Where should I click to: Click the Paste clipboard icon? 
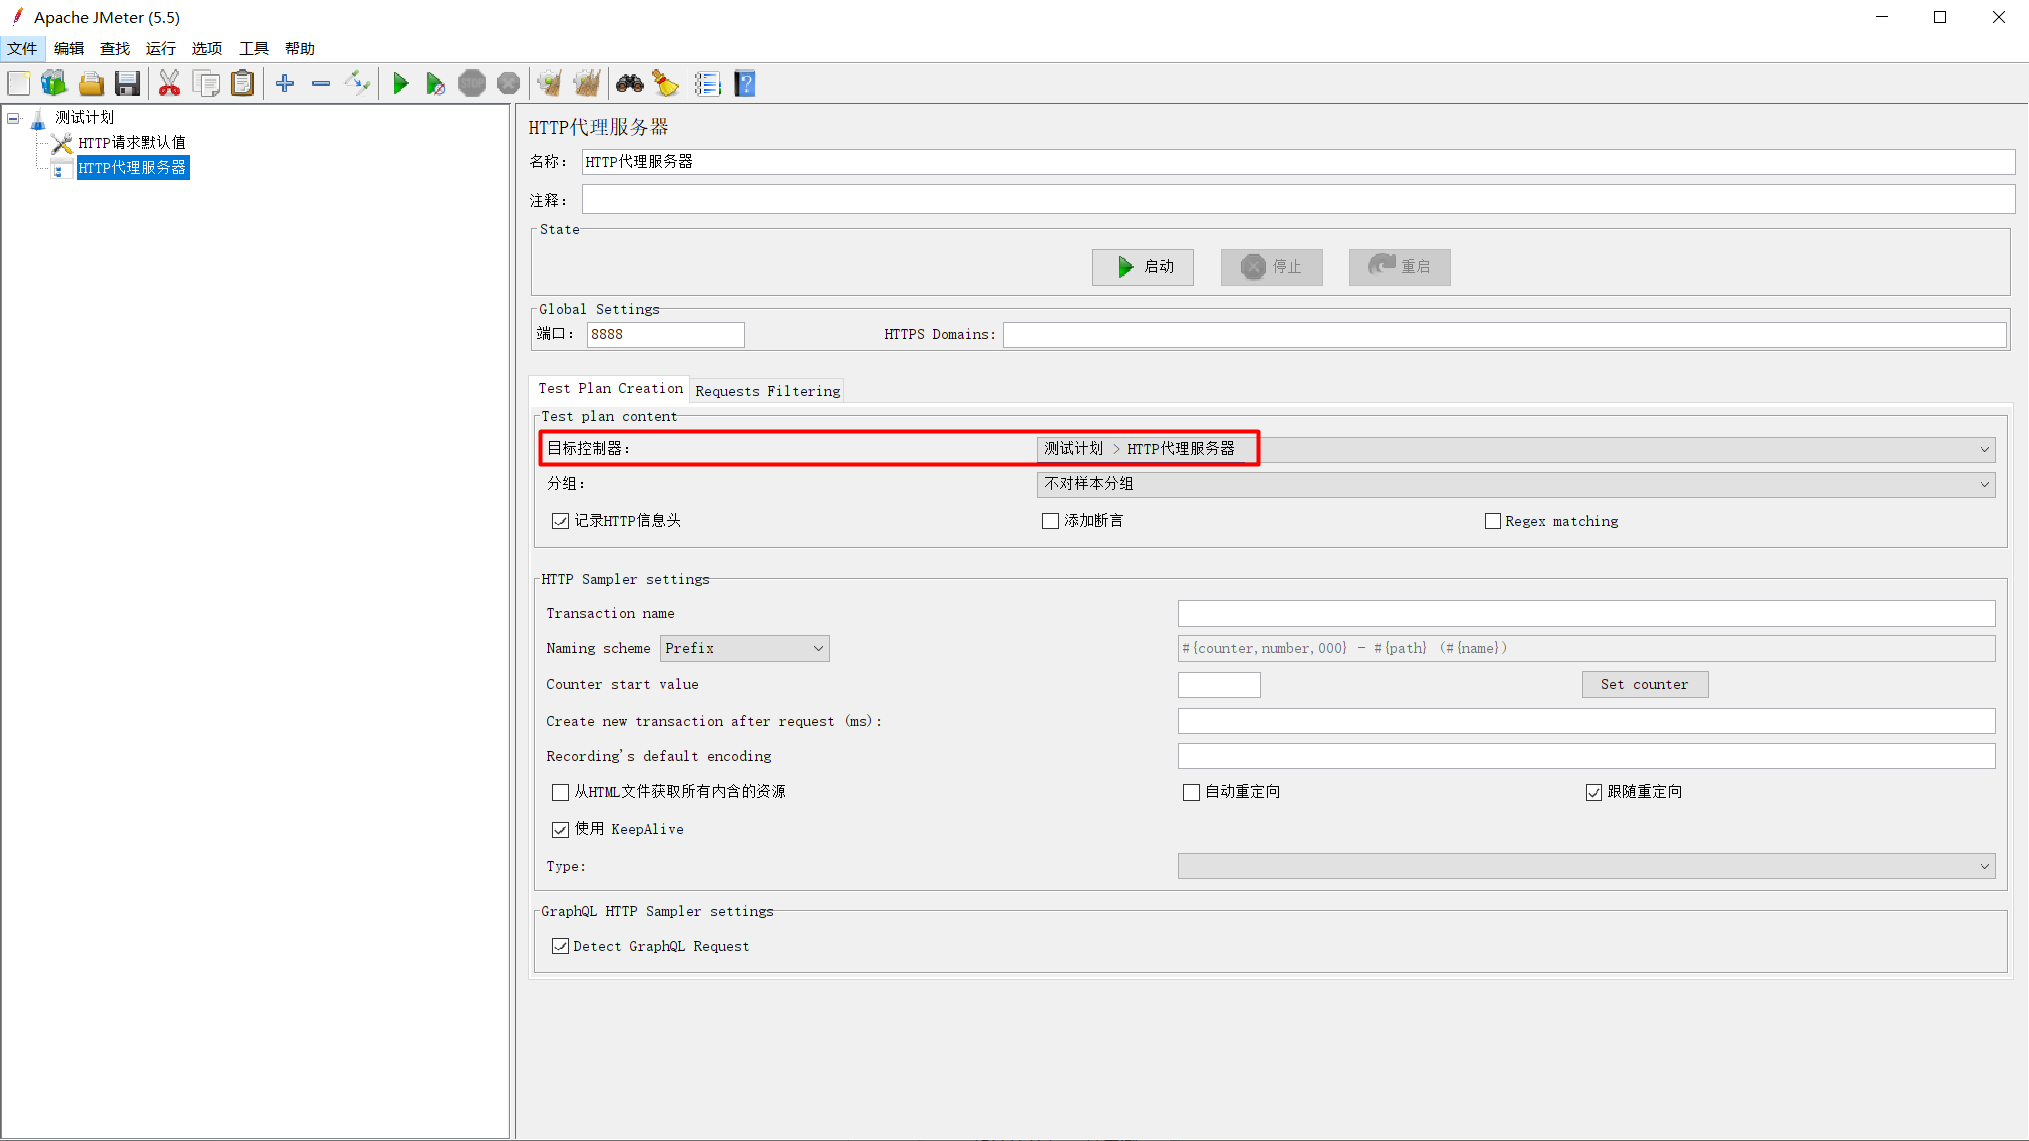click(x=242, y=84)
